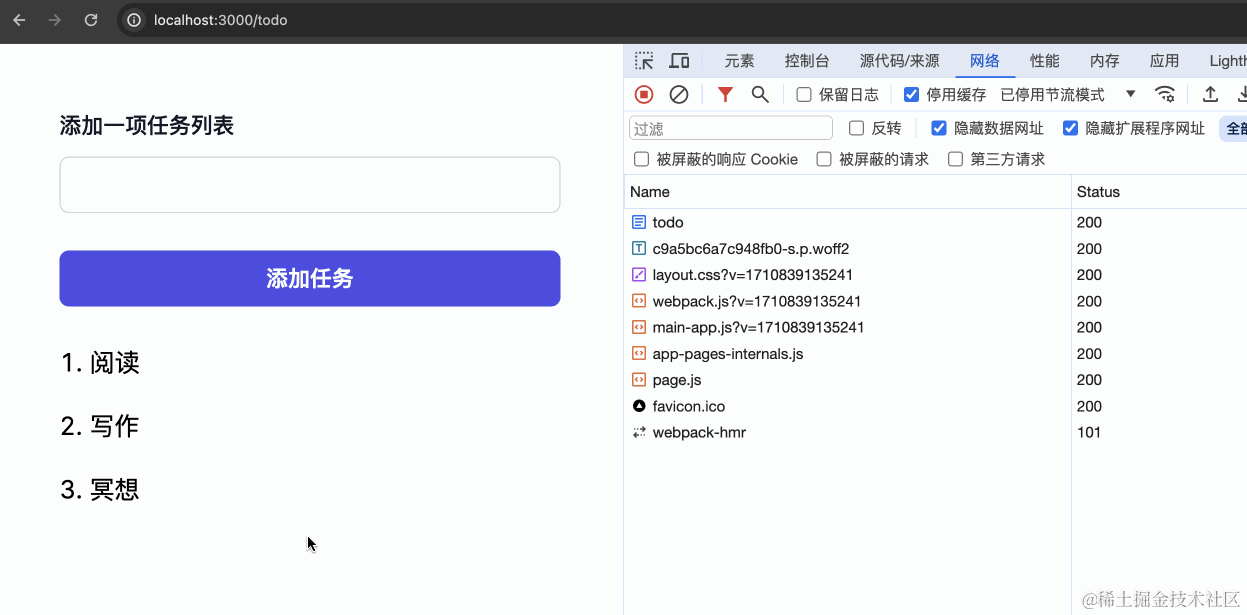Open the 元素 tab

(740, 61)
